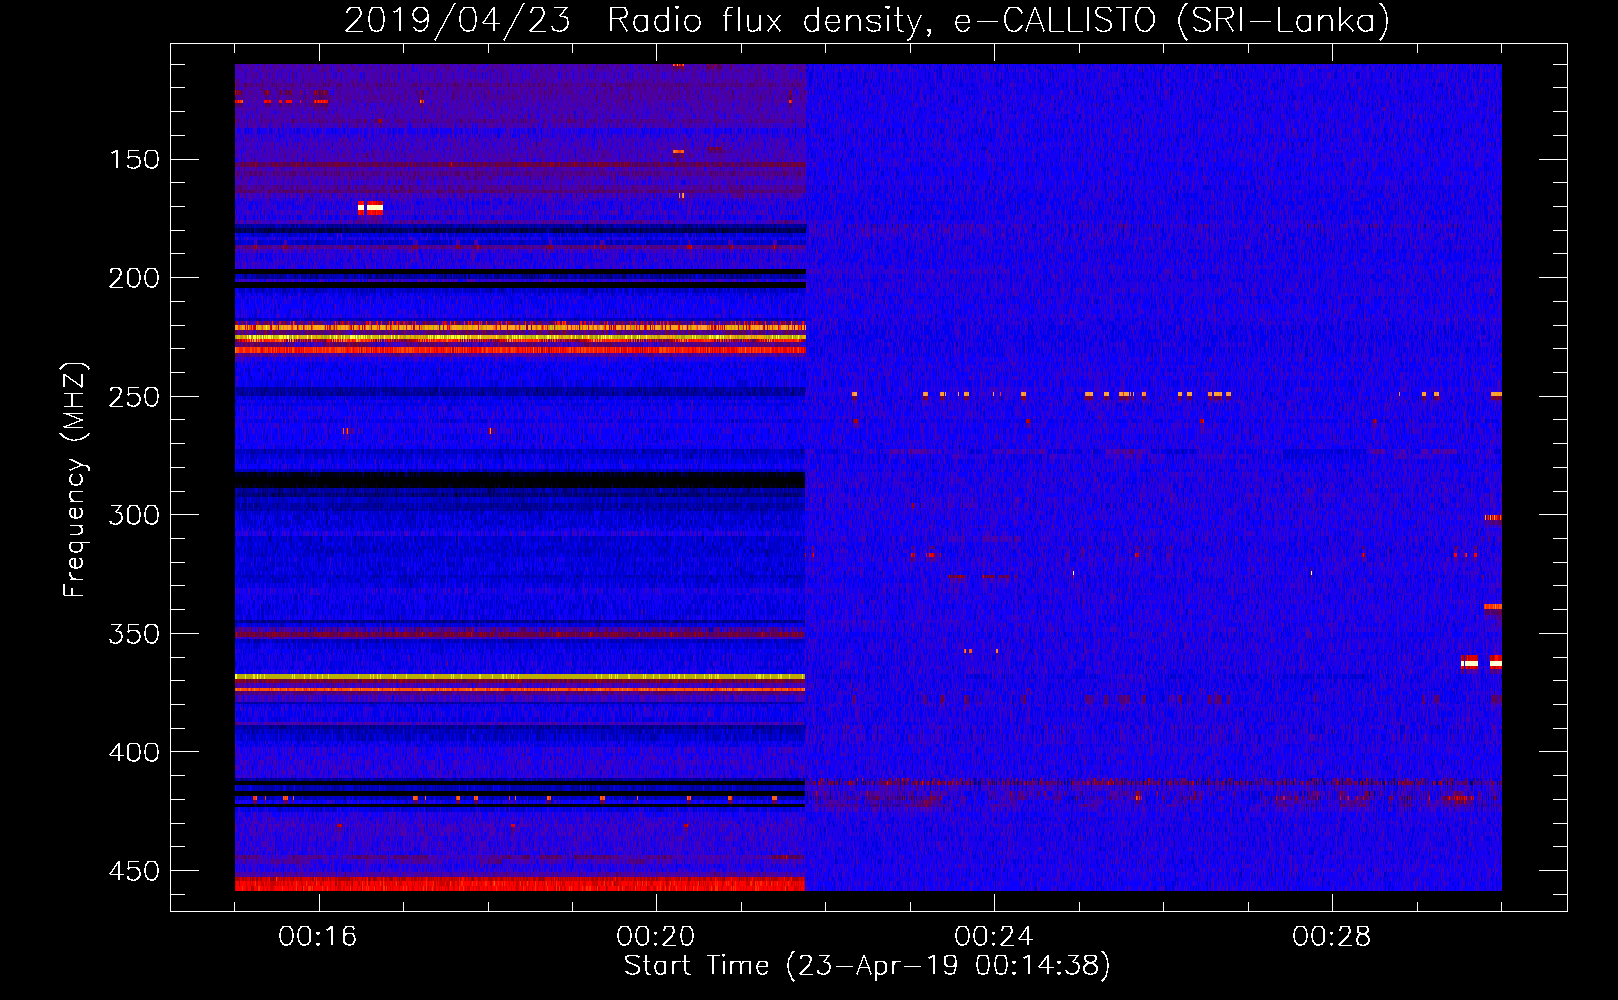The image size is (1618, 1000).
Task: Click the 00:28 time tick label
Action: click(x=1332, y=937)
